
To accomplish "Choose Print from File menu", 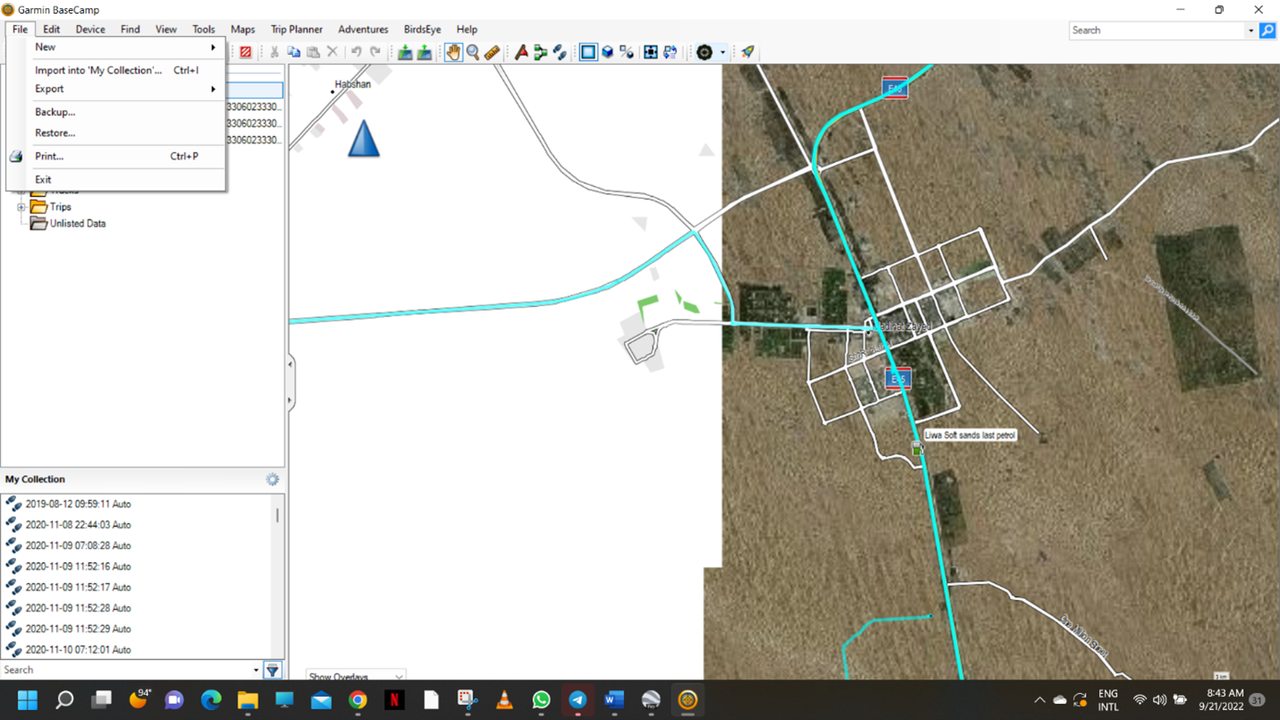I will coord(117,156).
